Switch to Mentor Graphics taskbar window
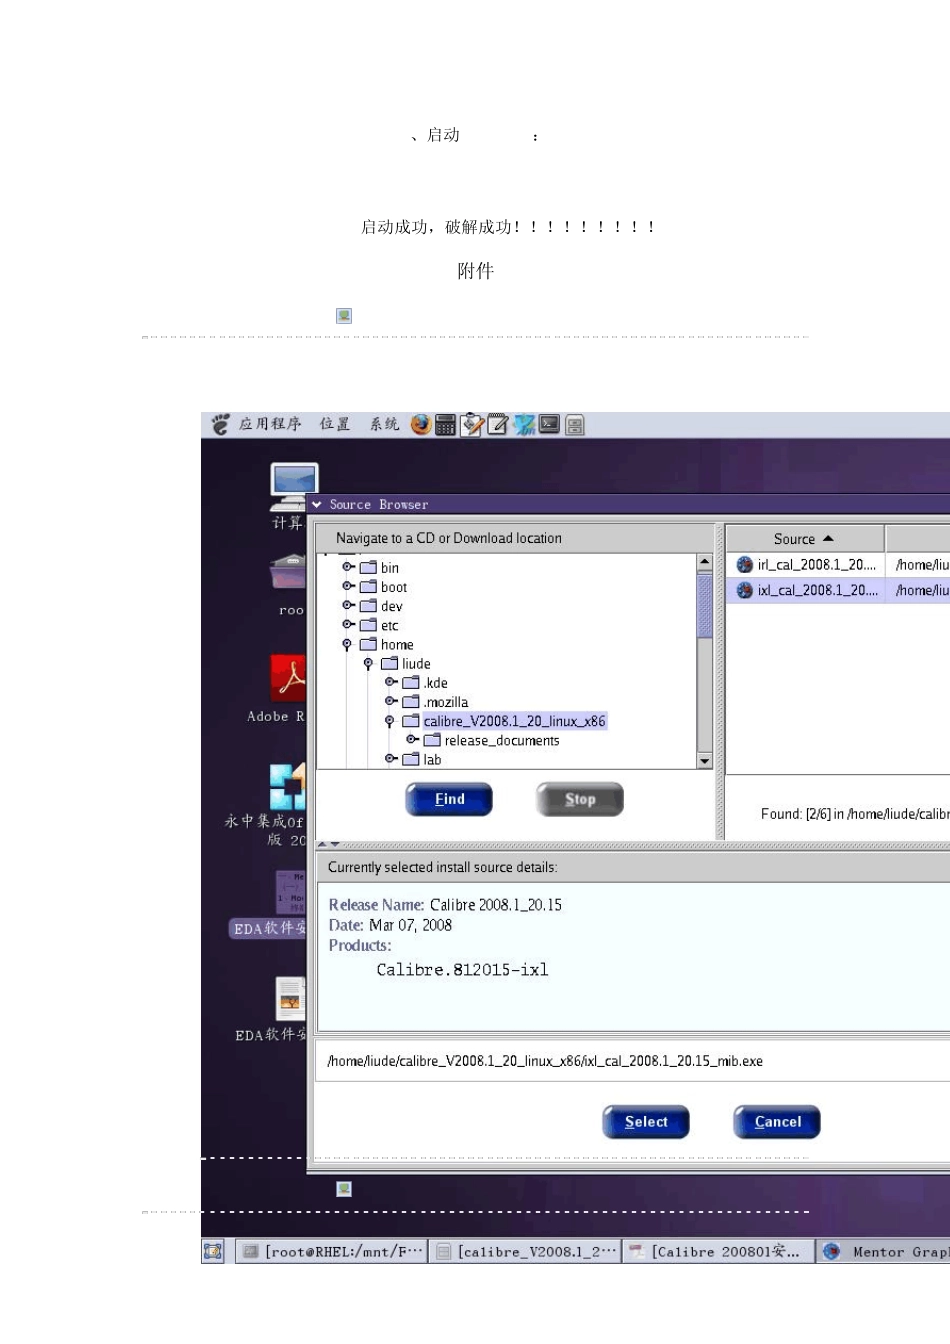 (884, 1251)
